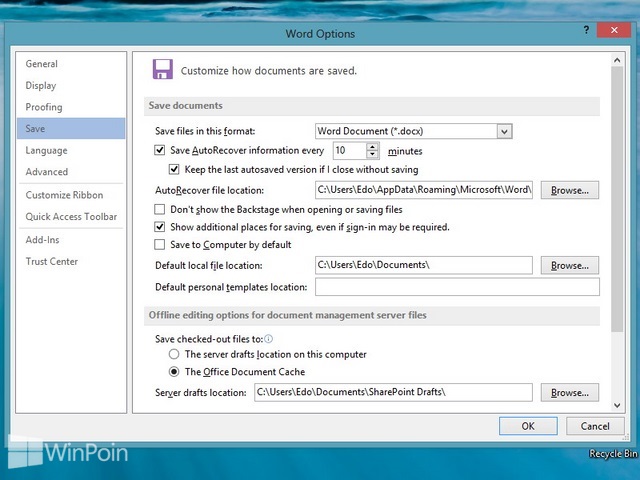Click the AutoRecover file location text field
The image size is (640, 480).
click(x=424, y=190)
